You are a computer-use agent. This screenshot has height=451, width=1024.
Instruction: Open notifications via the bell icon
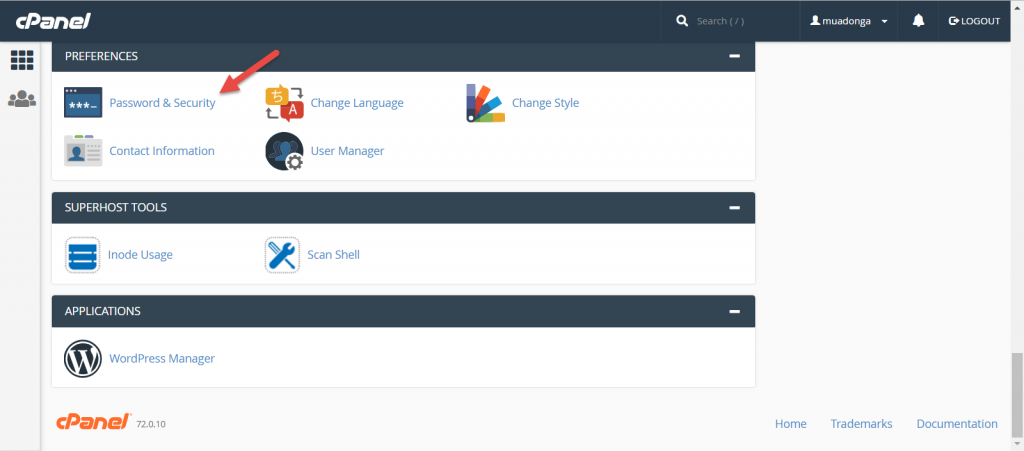(918, 20)
